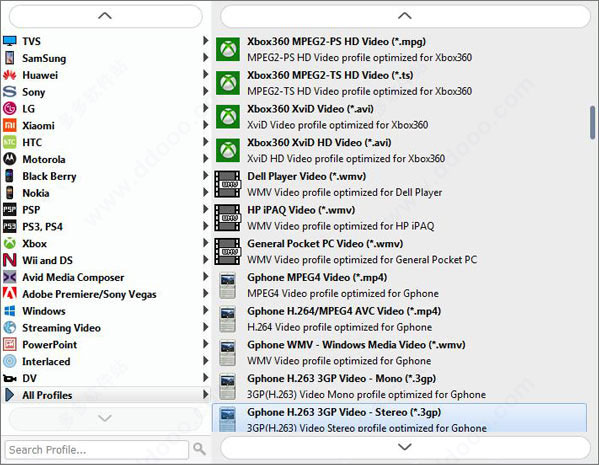Open the Adobe Premiere/Sony Vegas category
This screenshot has width=599, height=465.
pyautogui.click(x=106, y=293)
